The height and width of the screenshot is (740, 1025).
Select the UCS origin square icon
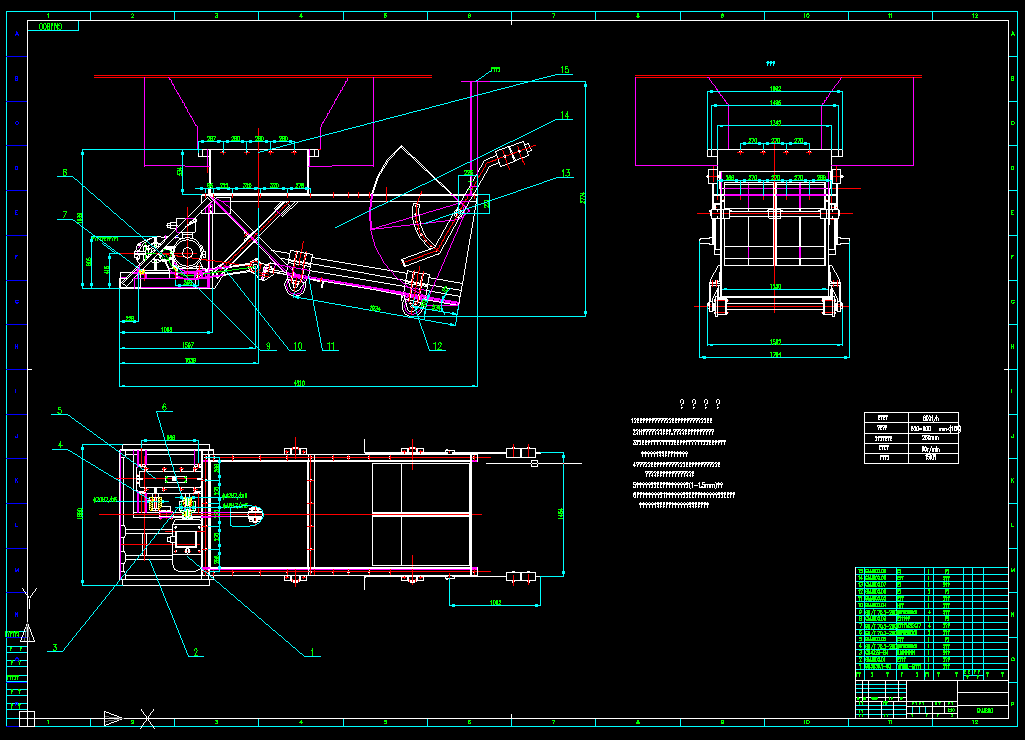pos(27,719)
